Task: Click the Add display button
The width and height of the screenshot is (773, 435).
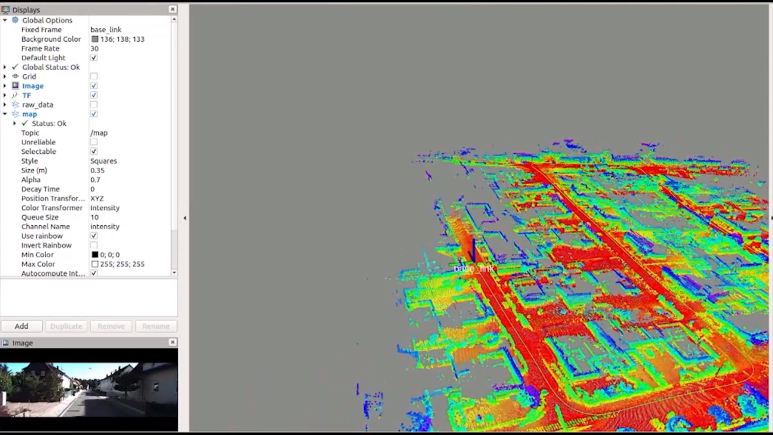Action: click(22, 326)
